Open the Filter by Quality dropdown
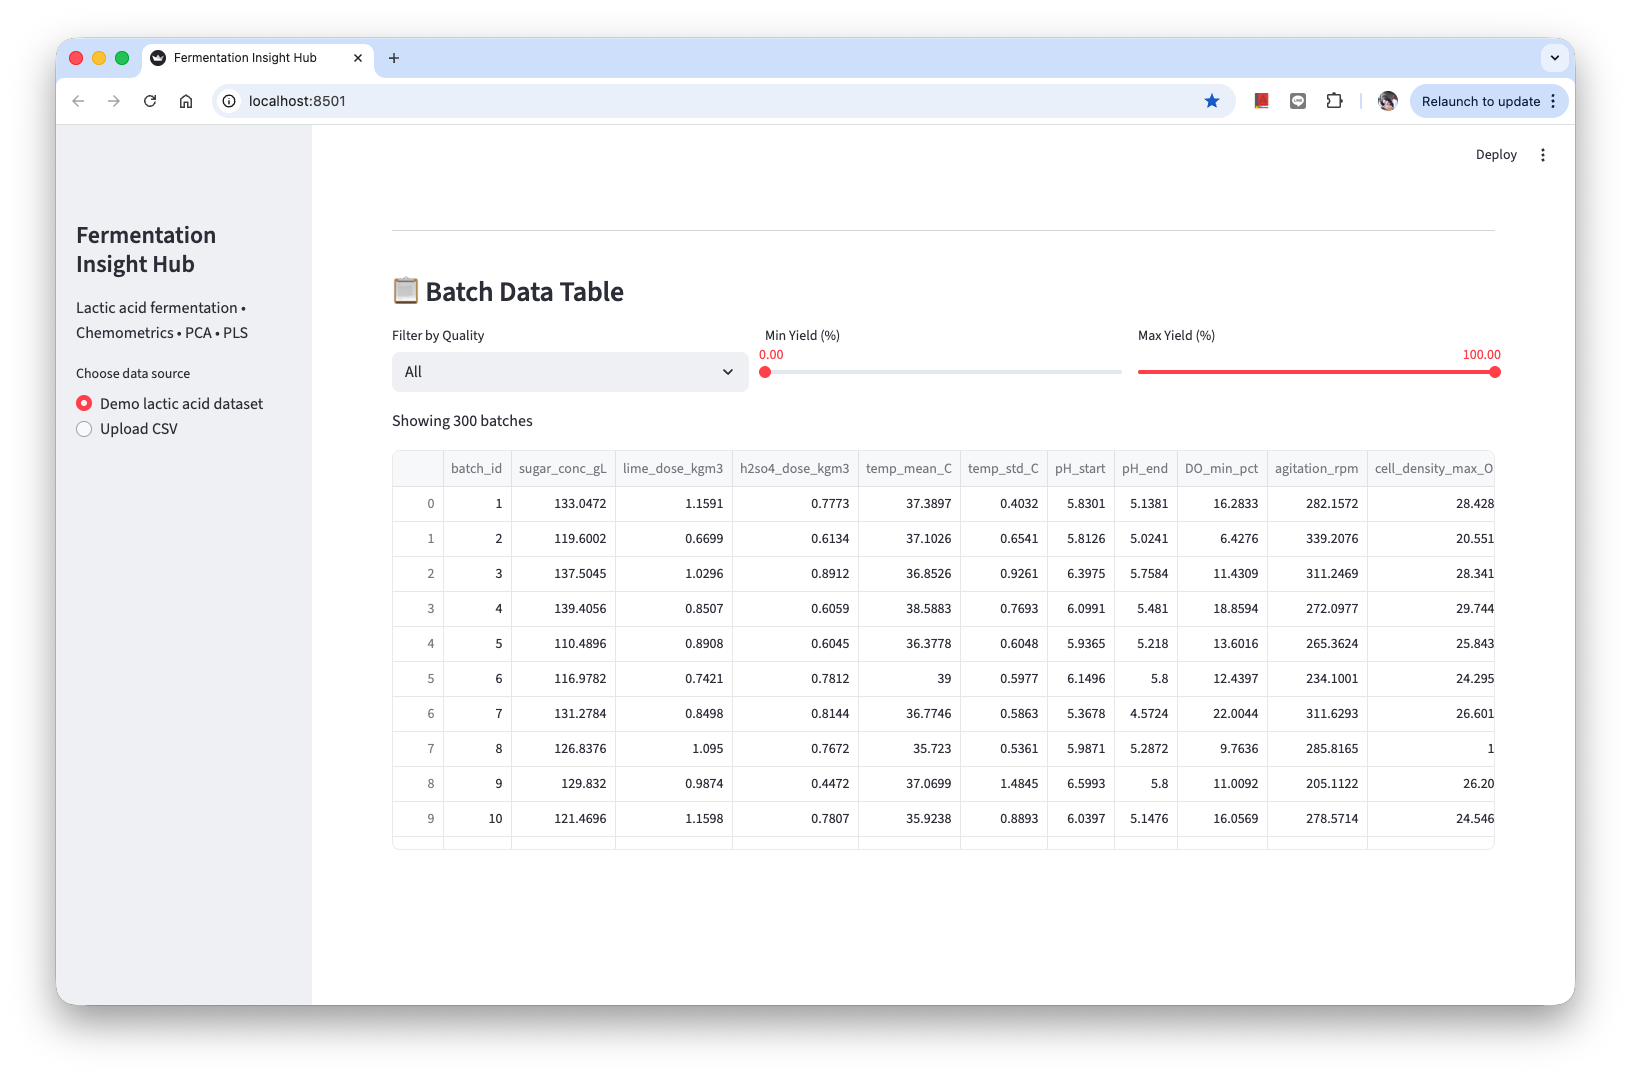1631x1079 pixels. (x=570, y=372)
